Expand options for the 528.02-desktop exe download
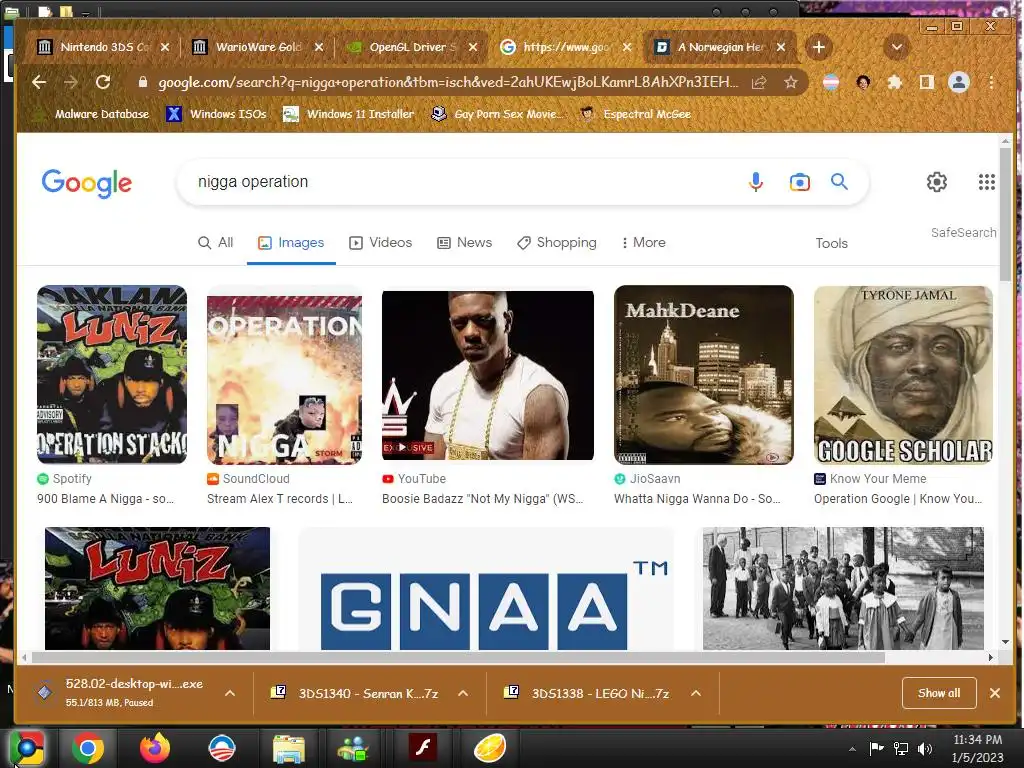Screen dimensions: 1024x768 point(230,693)
